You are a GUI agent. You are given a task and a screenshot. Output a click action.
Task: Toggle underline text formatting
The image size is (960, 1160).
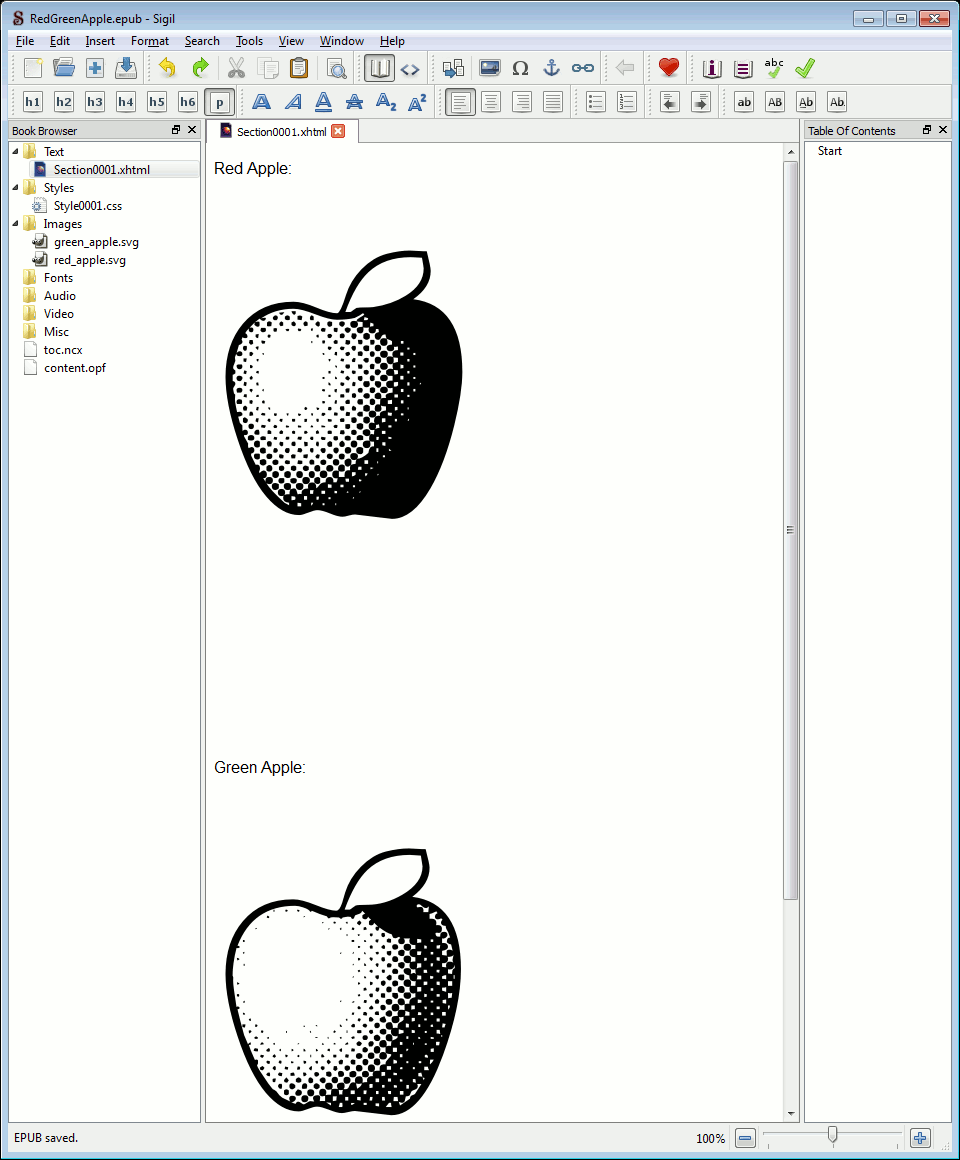tap(323, 102)
